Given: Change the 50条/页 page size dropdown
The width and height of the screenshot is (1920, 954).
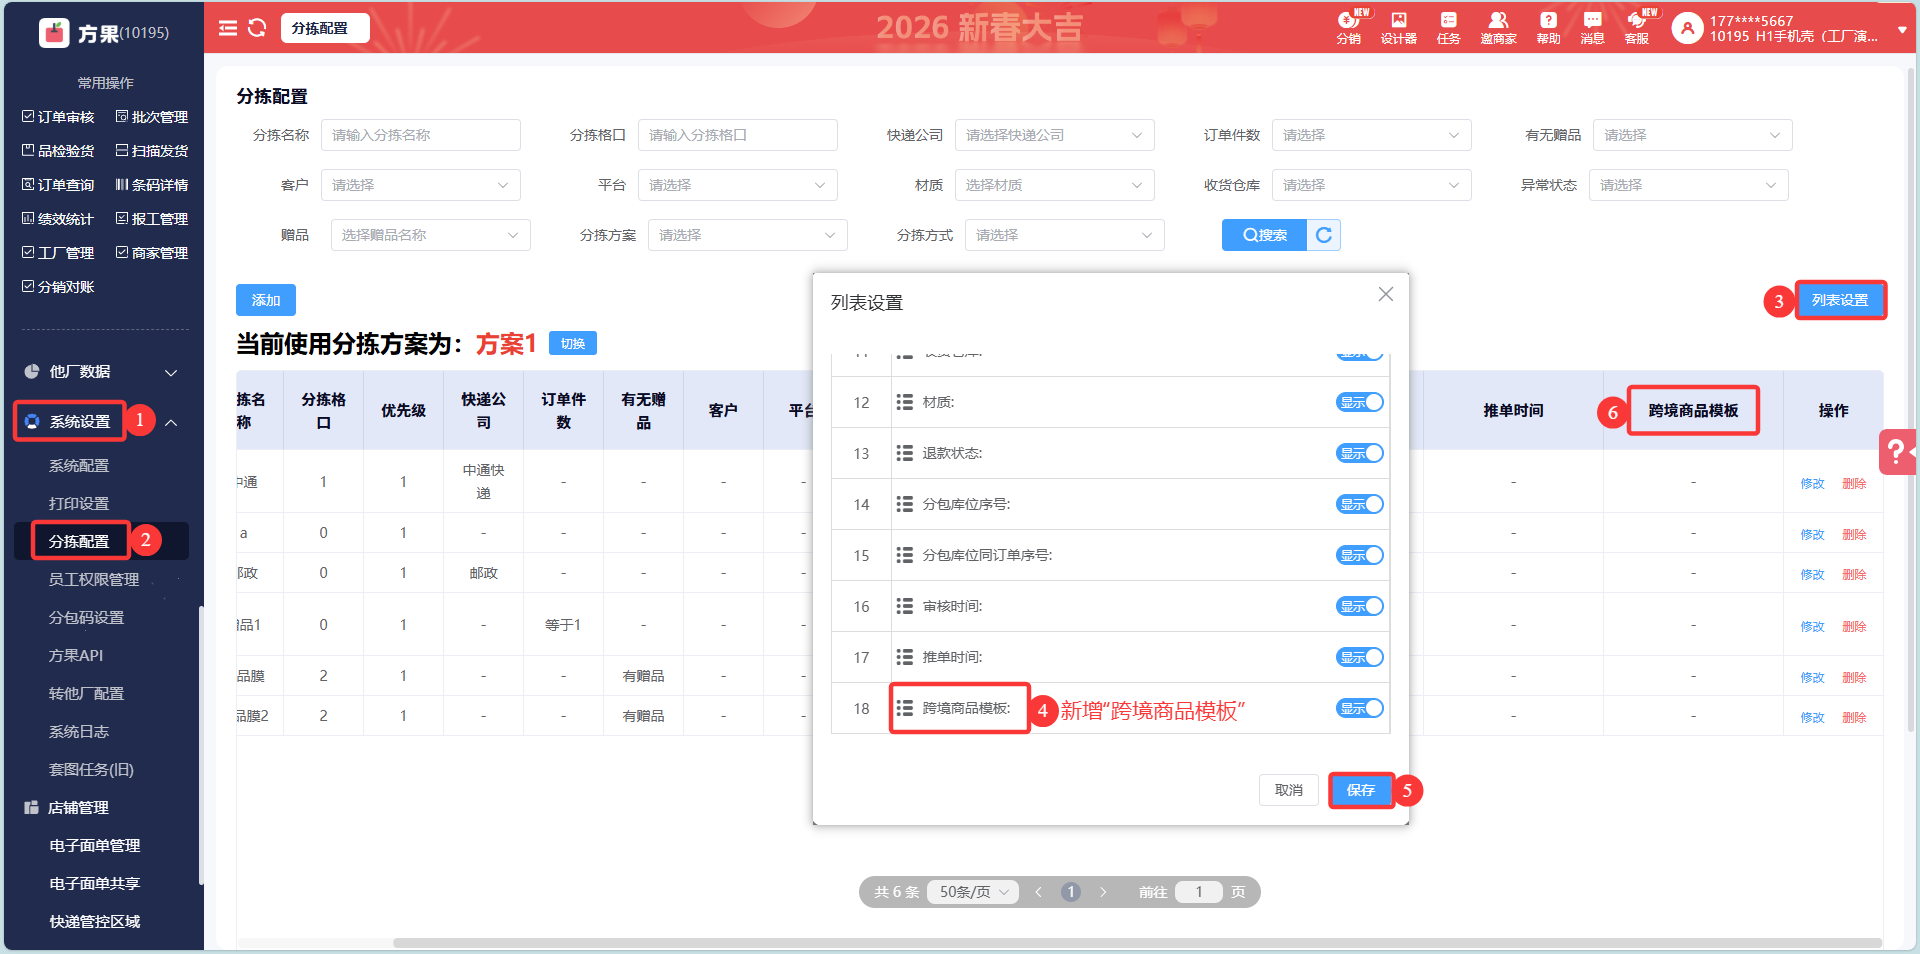Looking at the screenshot, I should 973,892.
